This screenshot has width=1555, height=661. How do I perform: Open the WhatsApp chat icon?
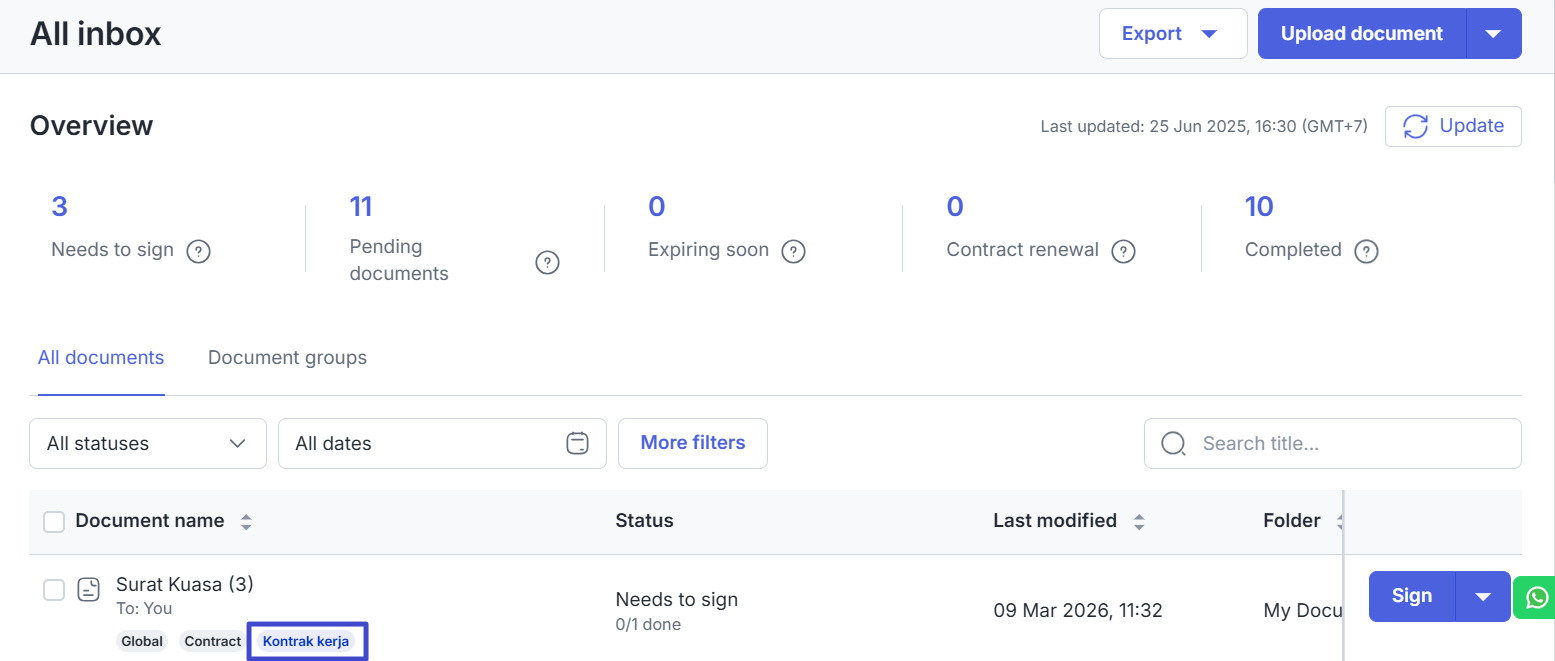tap(1536, 597)
